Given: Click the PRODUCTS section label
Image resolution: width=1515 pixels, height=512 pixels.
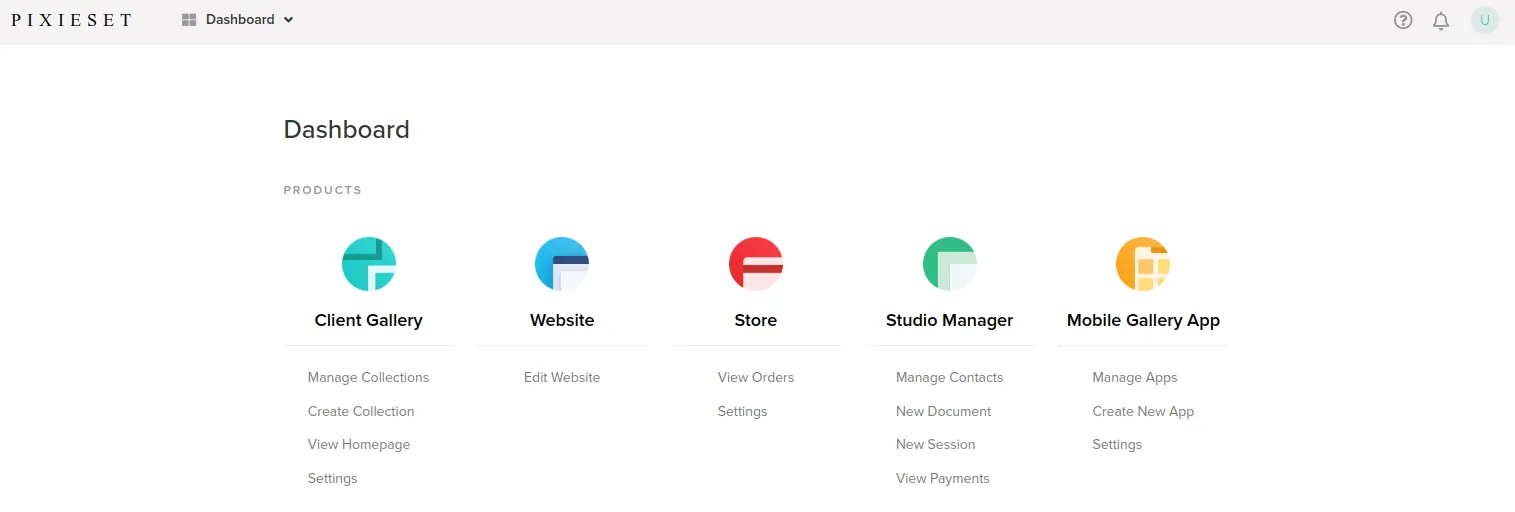Looking at the screenshot, I should pyautogui.click(x=323, y=190).
